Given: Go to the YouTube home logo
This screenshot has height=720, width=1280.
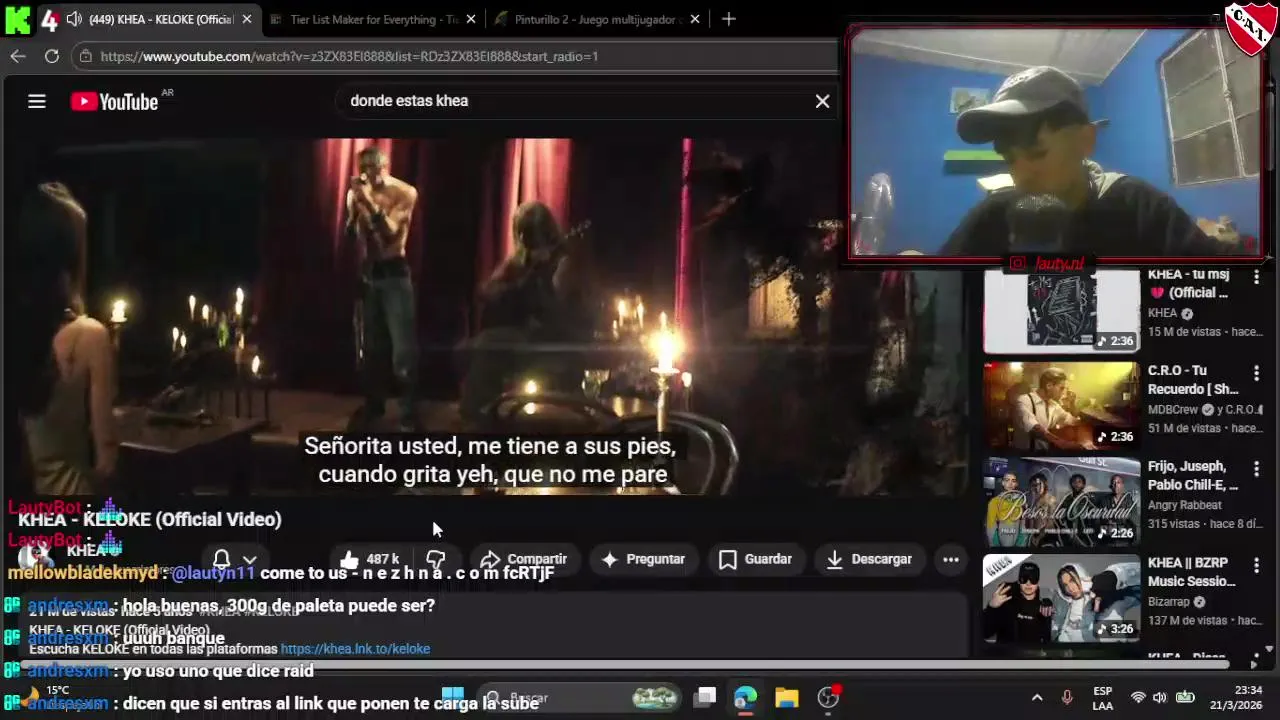Looking at the screenshot, I should 114,101.
